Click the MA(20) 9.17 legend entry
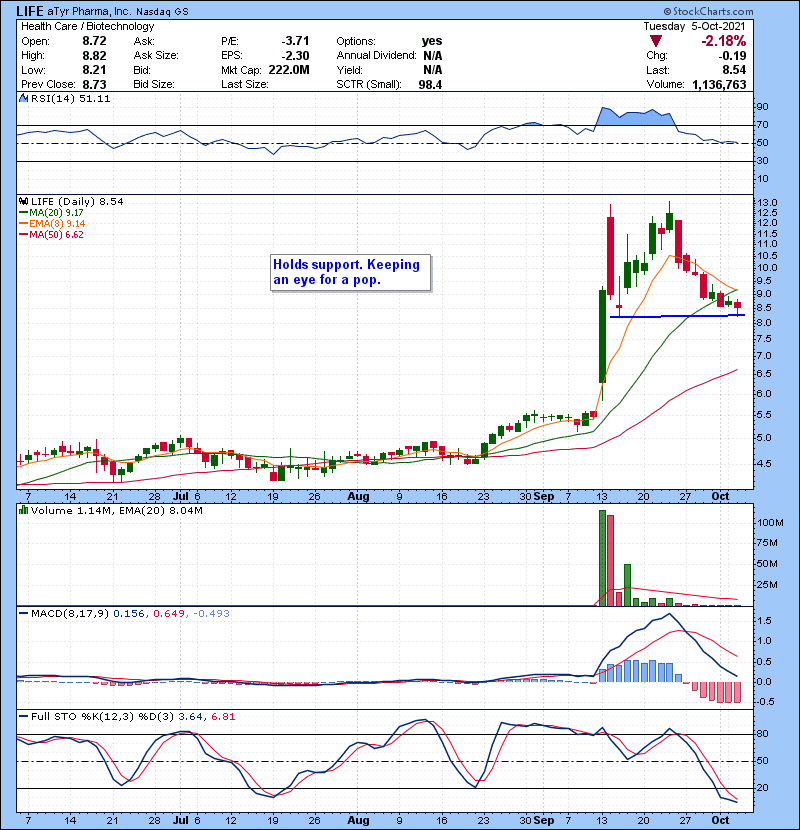The height and width of the screenshot is (830, 800). (x=51, y=212)
